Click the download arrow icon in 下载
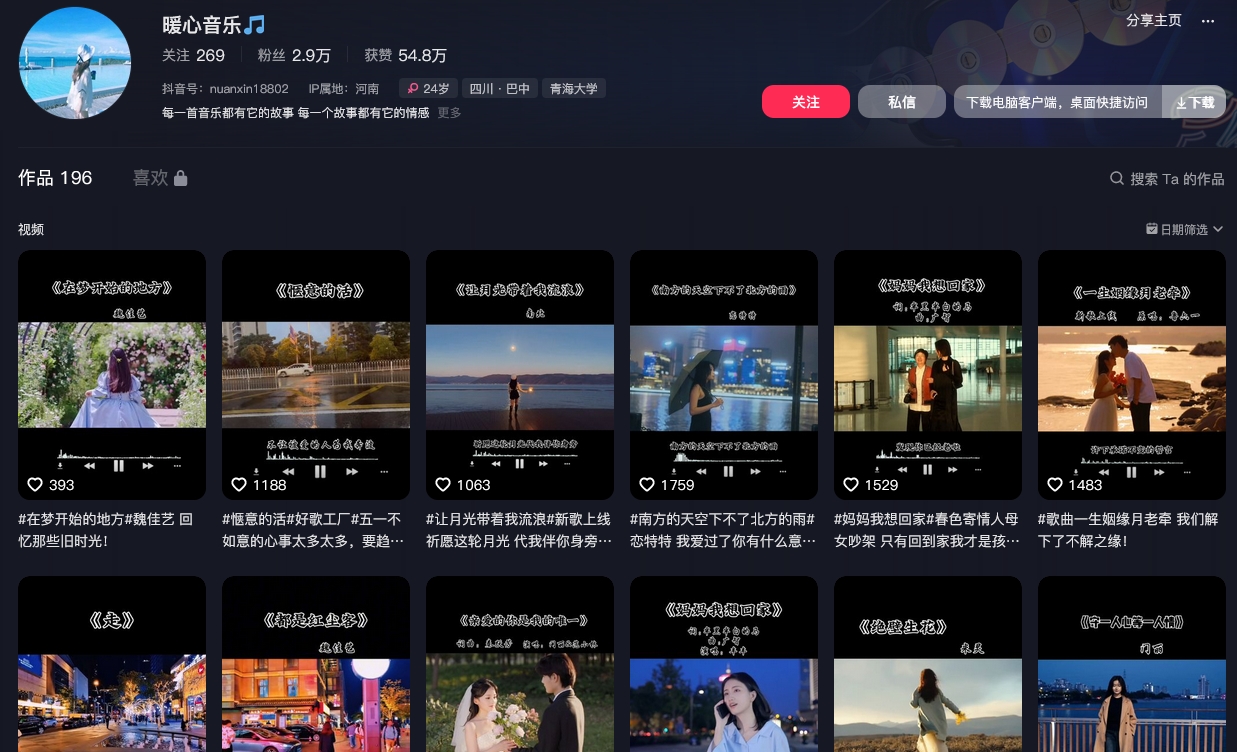 click(x=1181, y=102)
